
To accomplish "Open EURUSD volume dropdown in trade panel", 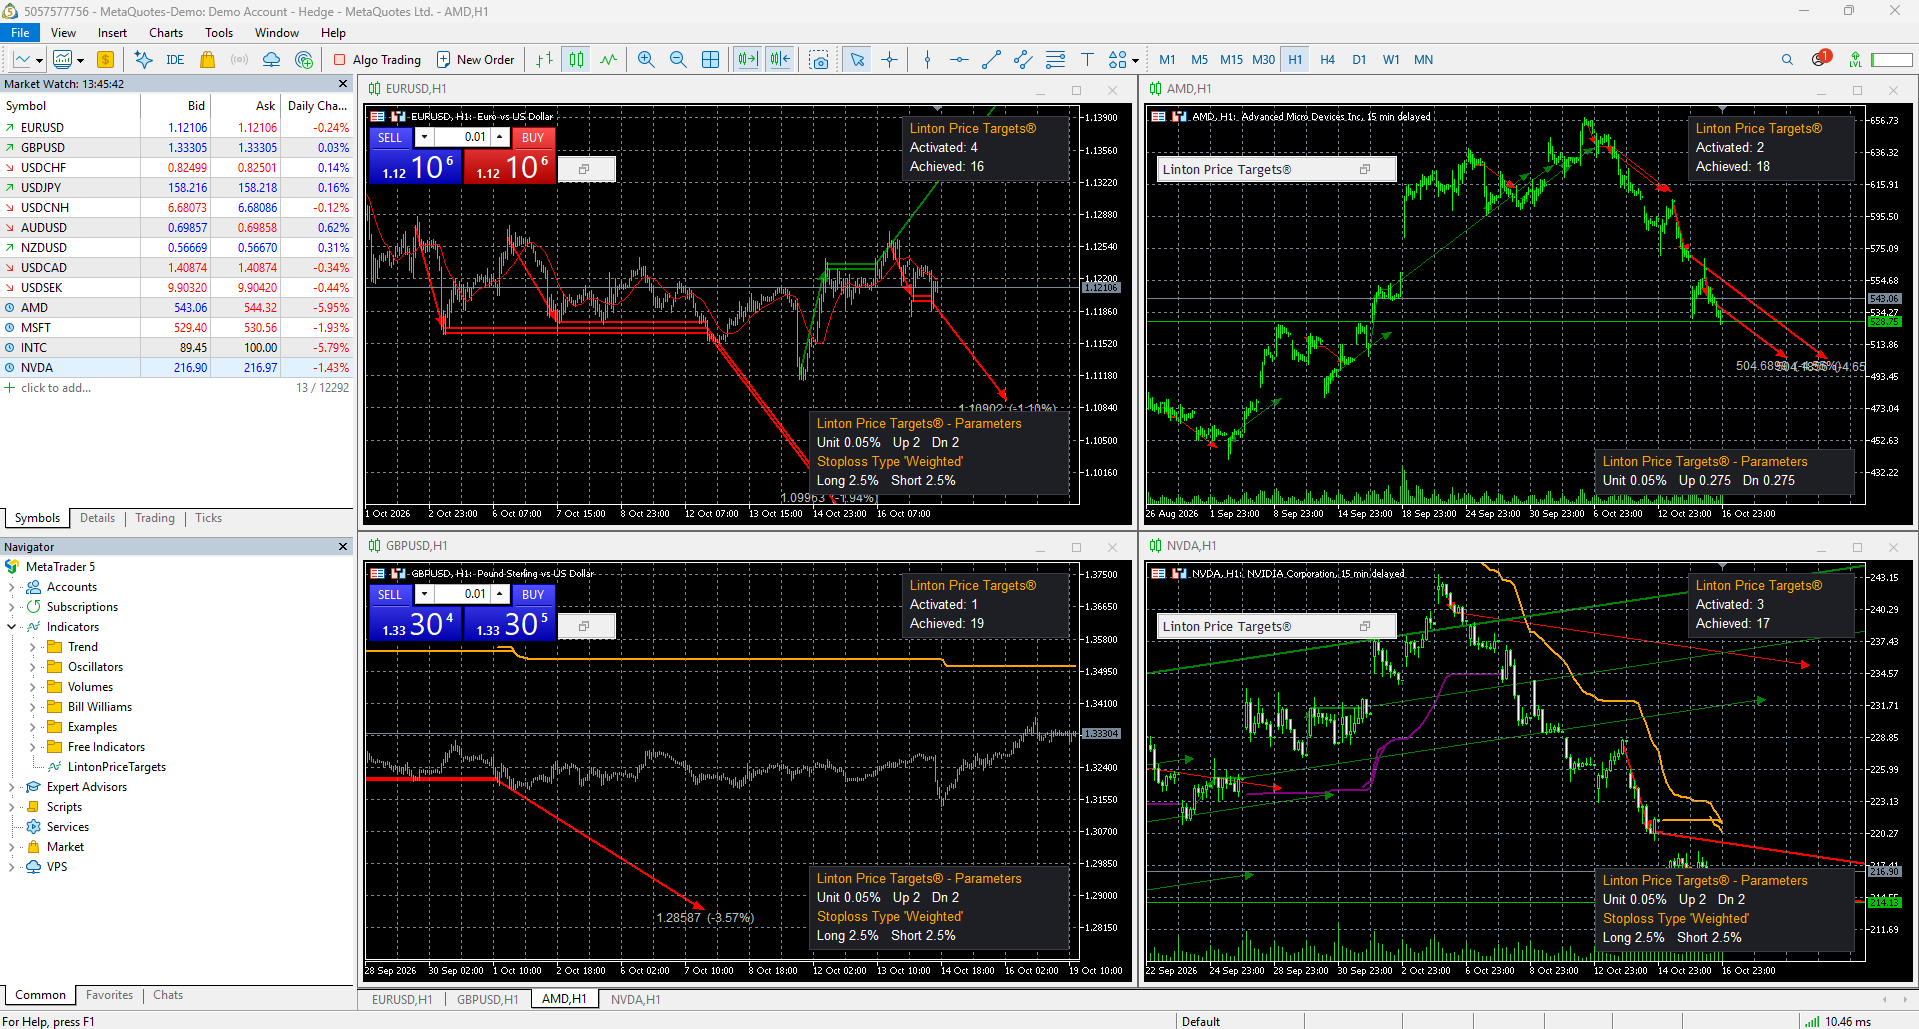I will click(425, 137).
